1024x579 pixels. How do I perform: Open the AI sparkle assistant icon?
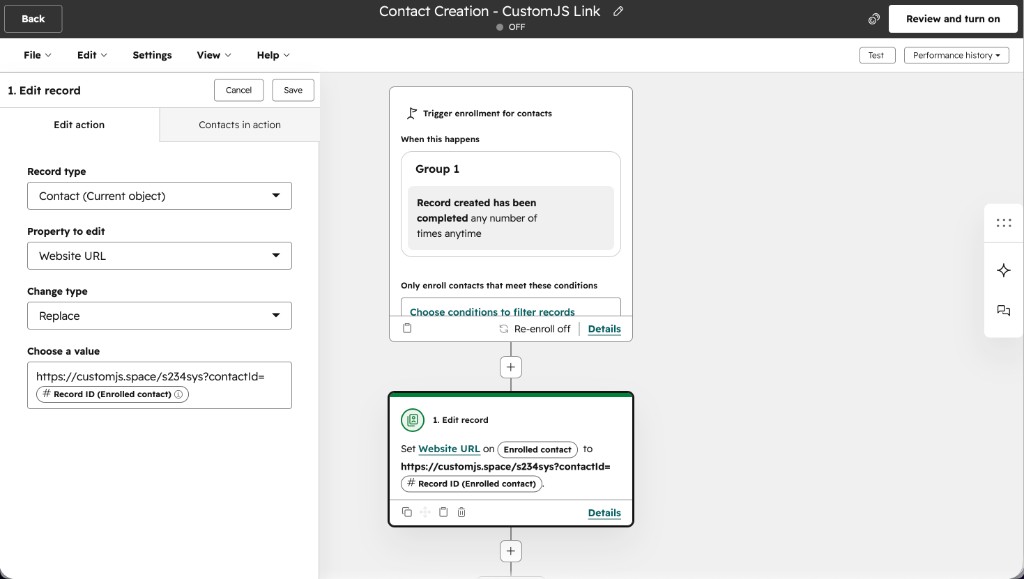point(1004,270)
